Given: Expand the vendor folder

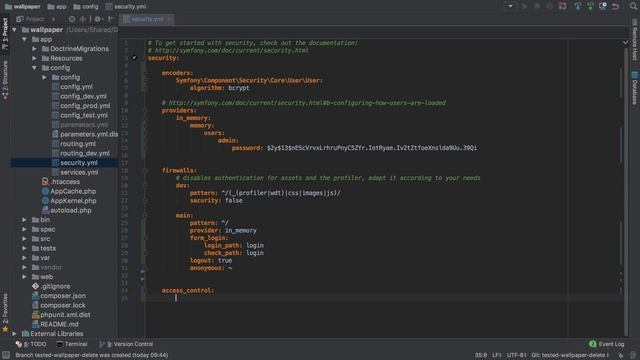Looking at the screenshot, I should click(24, 267).
